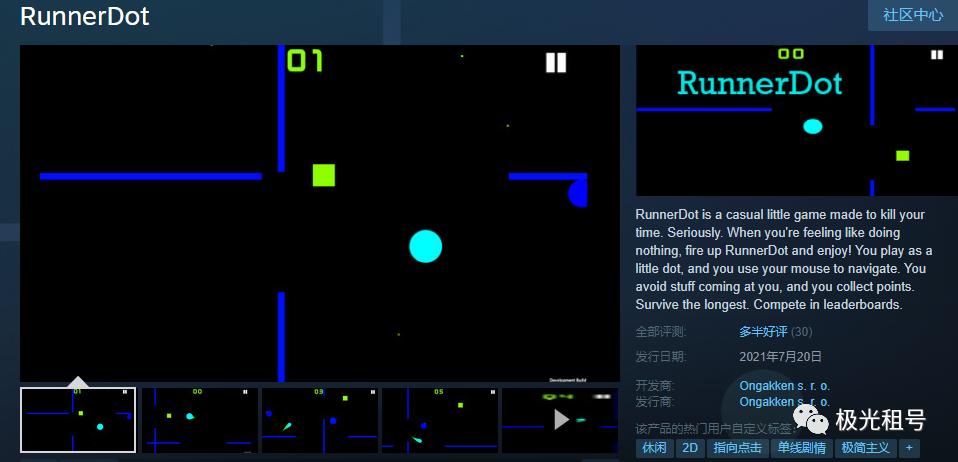
Task: Select the first screenshot thumbnail with score 01
Action: pyautogui.click(x=78, y=420)
